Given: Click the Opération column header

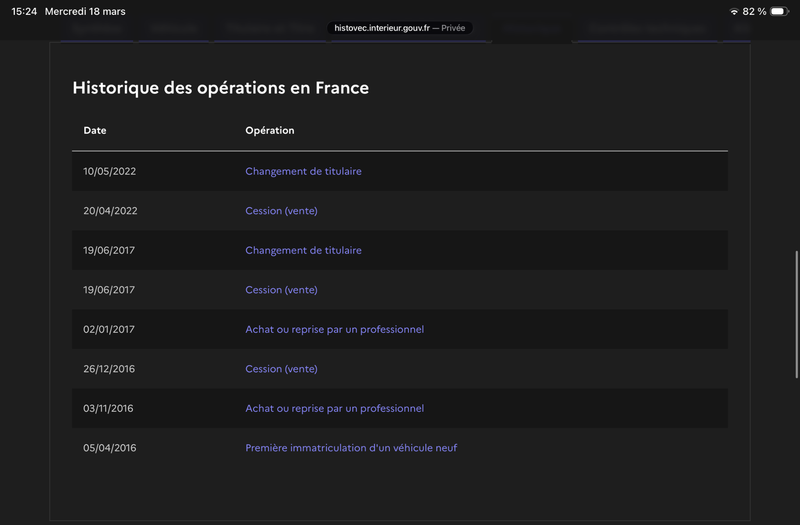Looking at the screenshot, I should (269, 131).
